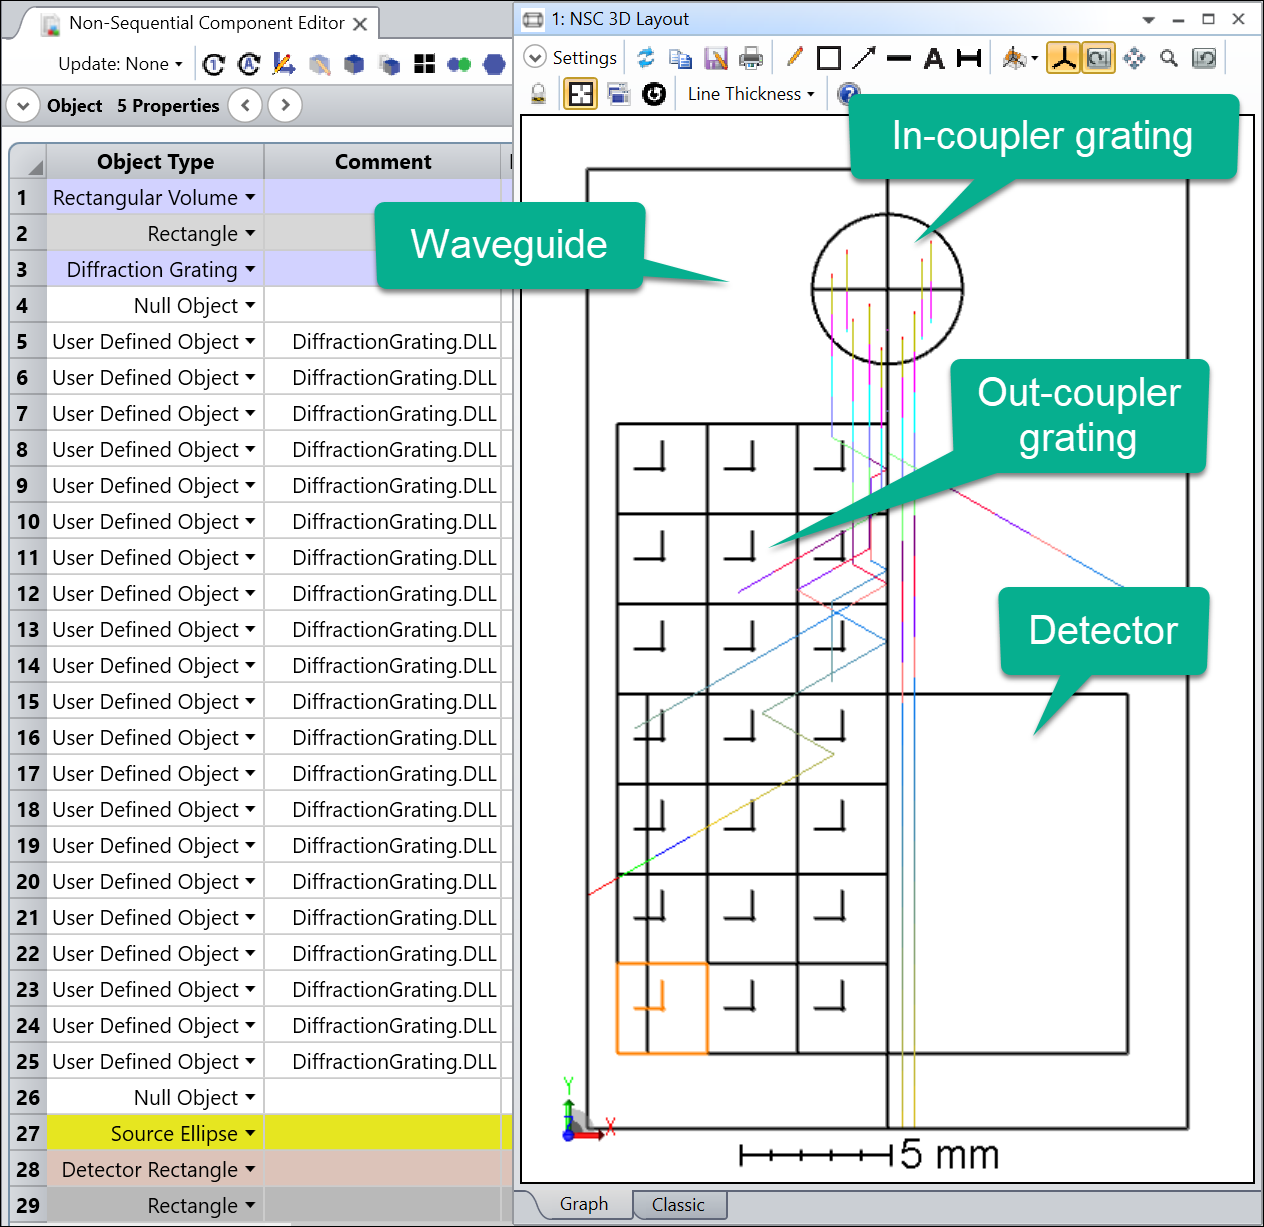1264x1227 pixels.
Task: Open the Tilt/Decenter Elements tool
Action: [x=284, y=65]
